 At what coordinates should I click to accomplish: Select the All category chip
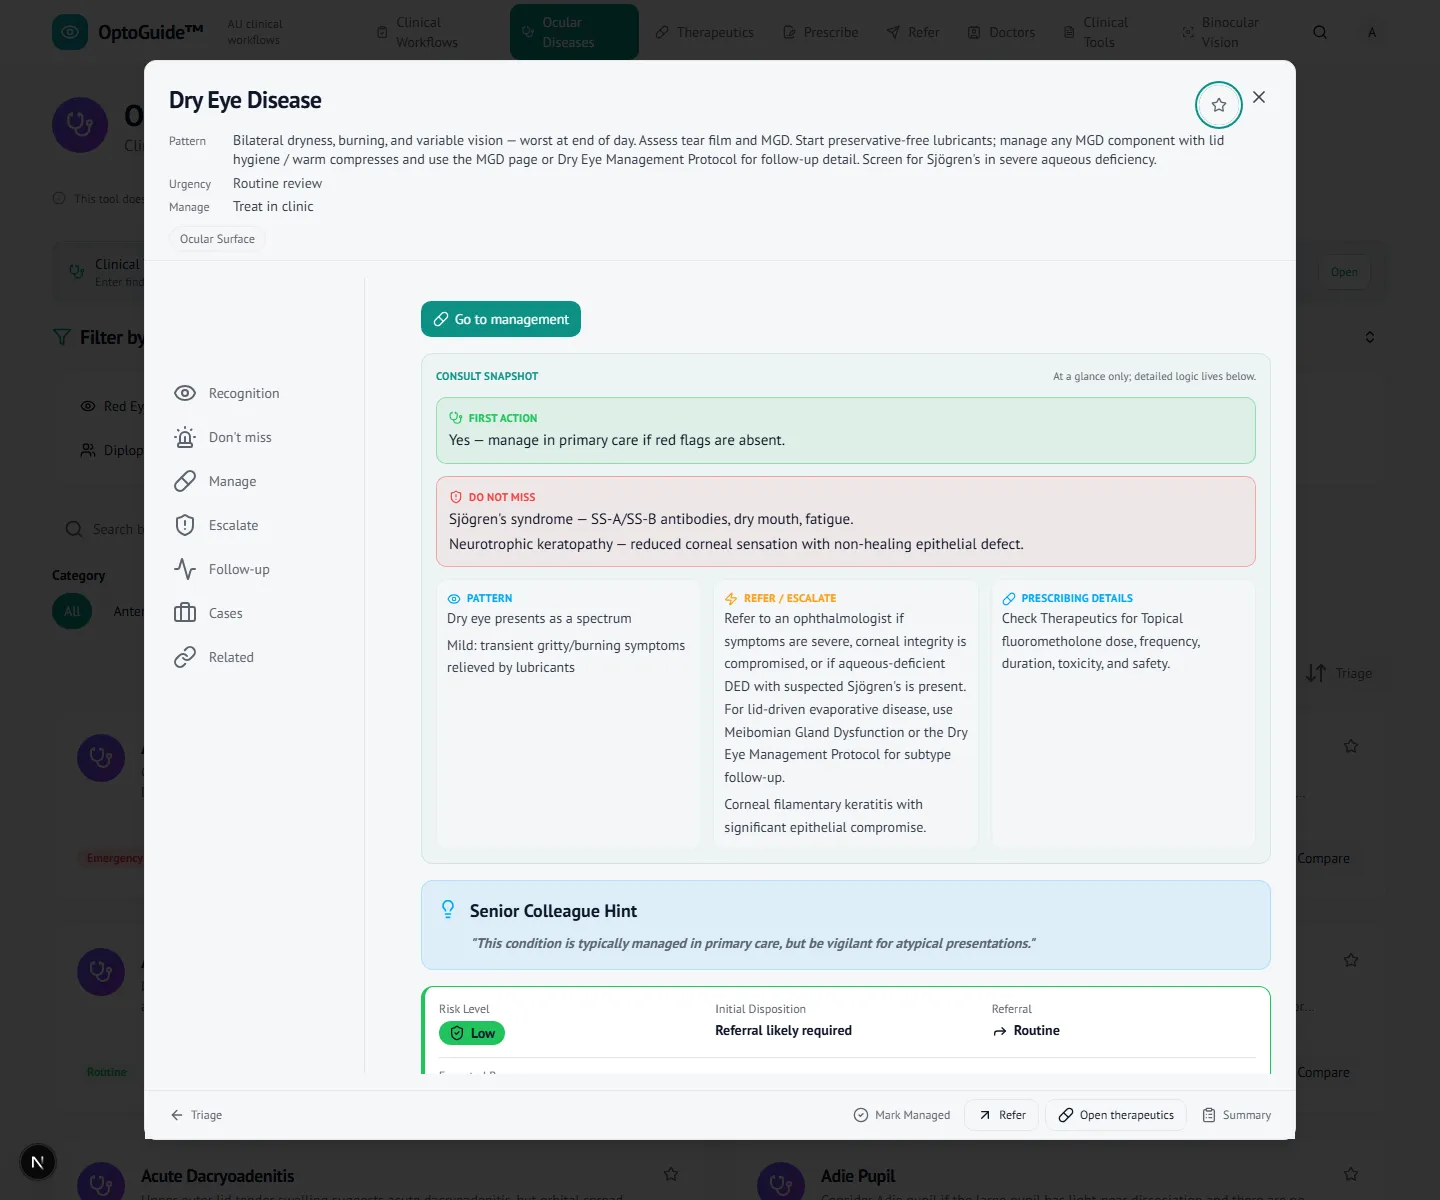click(x=72, y=611)
